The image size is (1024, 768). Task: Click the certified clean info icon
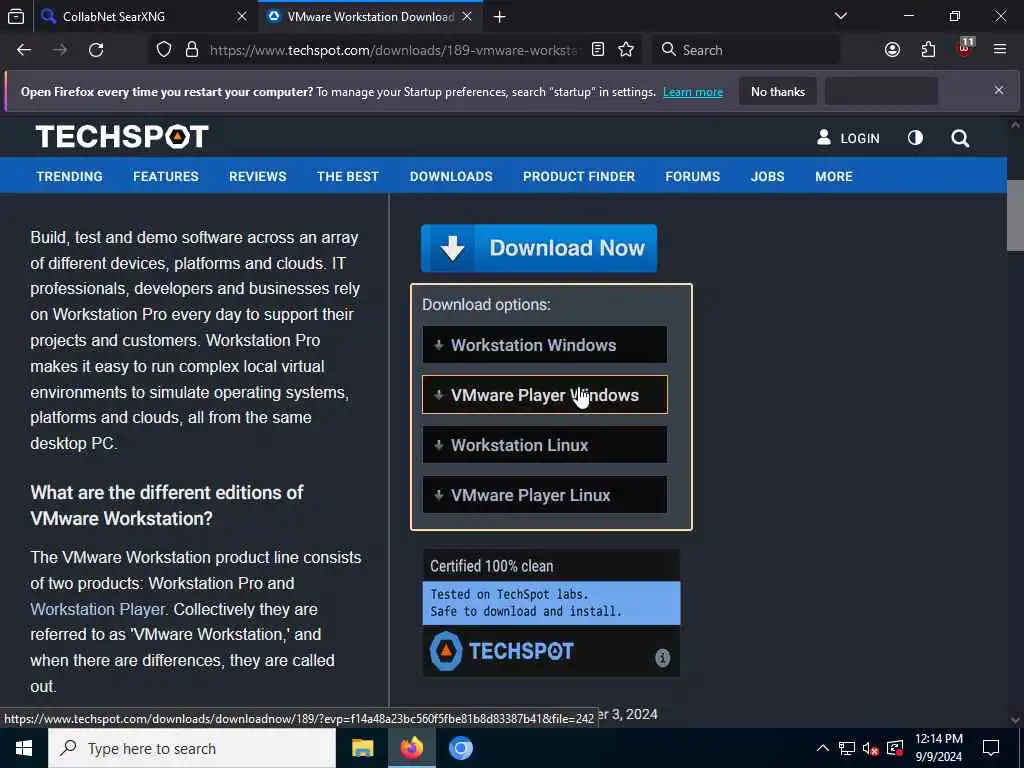(x=662, y=658)
